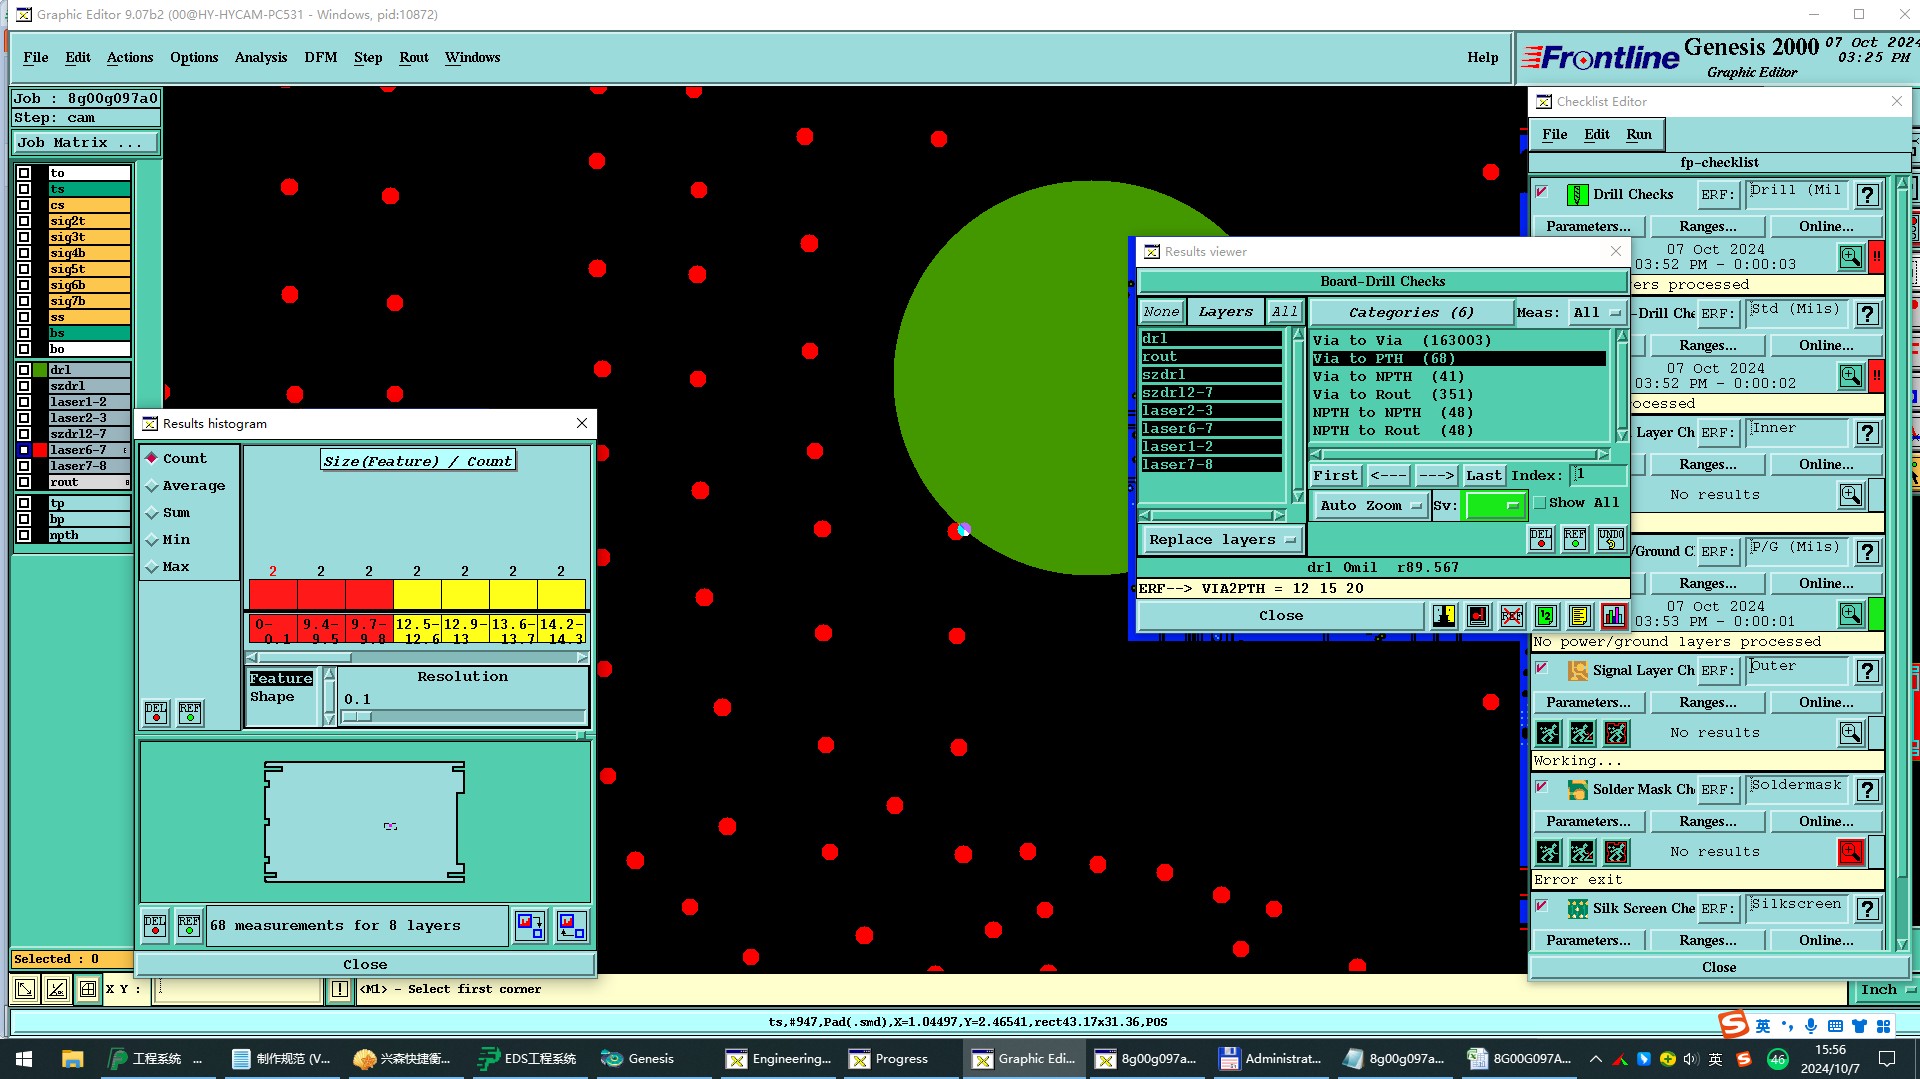Open result viewer magnifier for Drill Checks
The height and width of the screenshot is (1079, 1920).
(x=1851, y=257)
